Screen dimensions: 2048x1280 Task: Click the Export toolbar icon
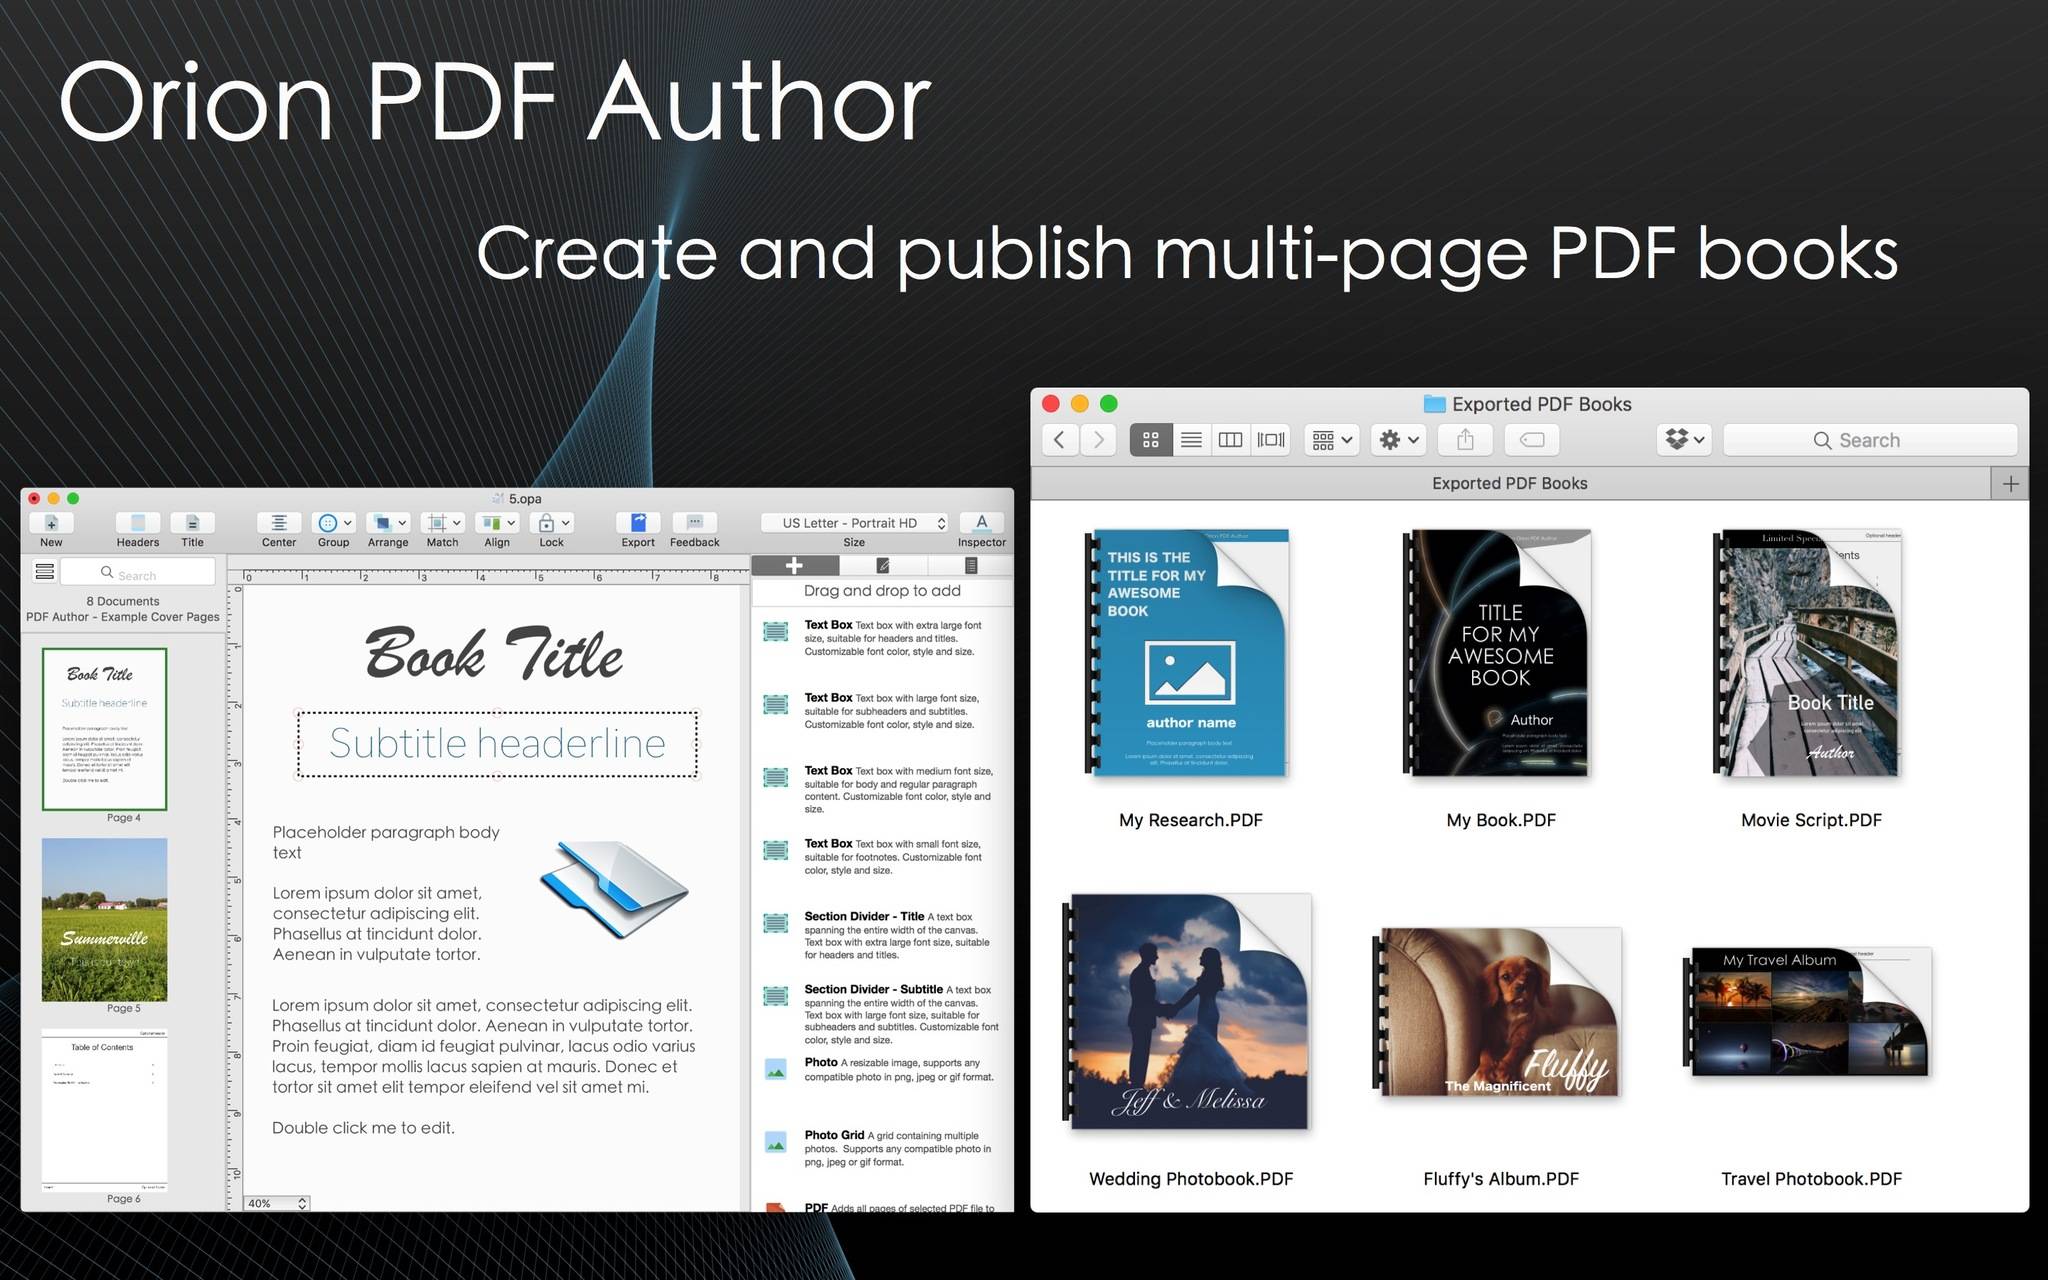click(638, 523)
